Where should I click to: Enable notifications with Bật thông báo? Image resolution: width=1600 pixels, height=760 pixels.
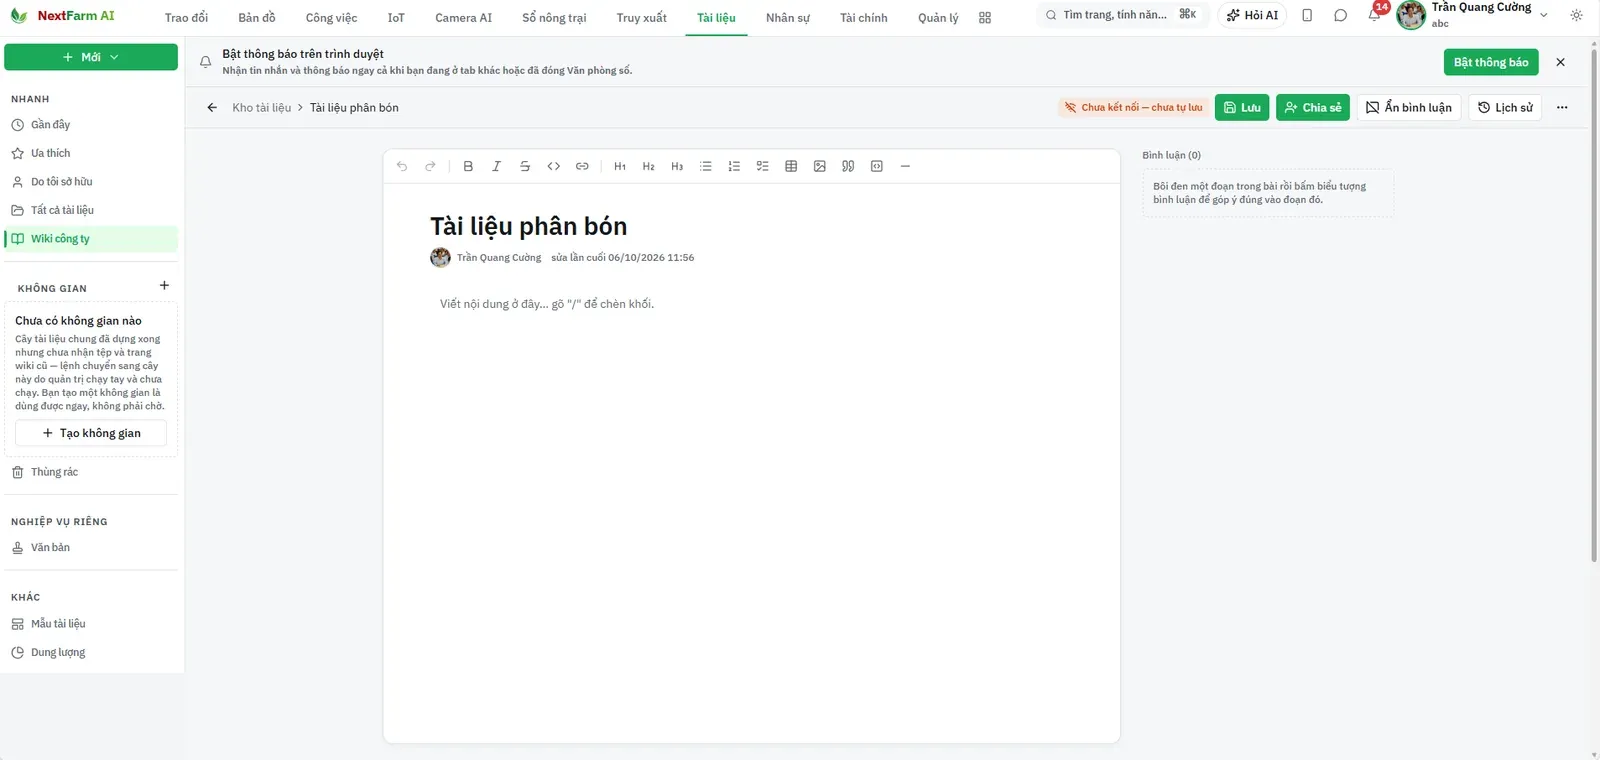(x=1491, y=62)
